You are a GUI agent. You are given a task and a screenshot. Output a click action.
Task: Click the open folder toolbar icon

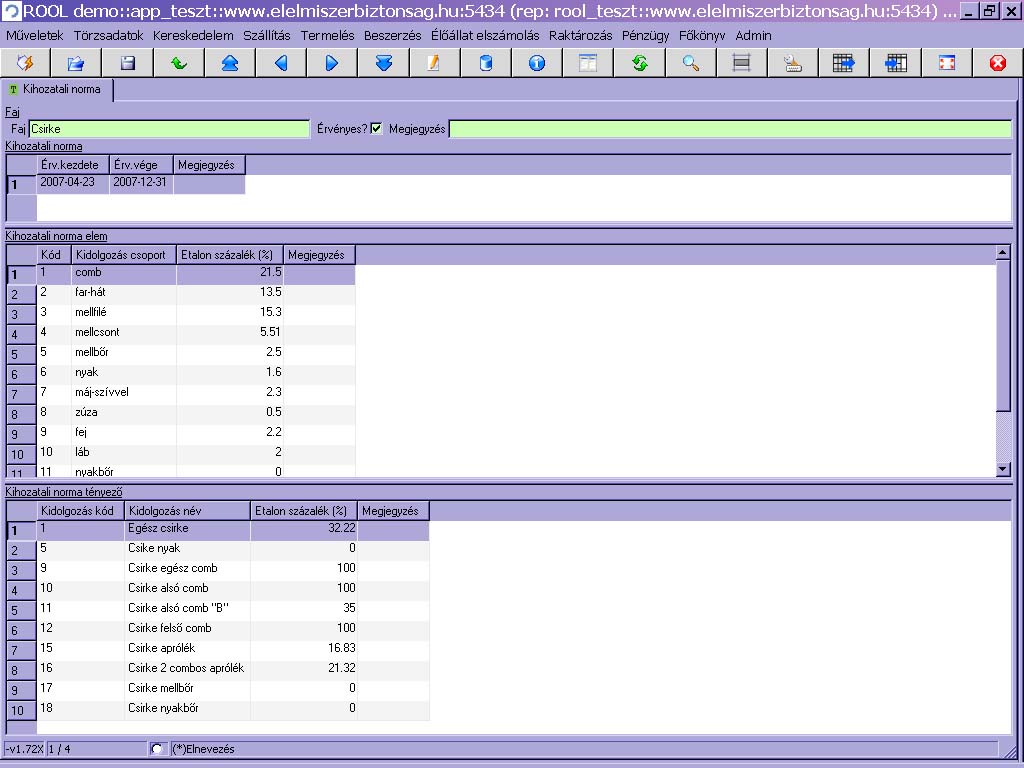point(76,63)
